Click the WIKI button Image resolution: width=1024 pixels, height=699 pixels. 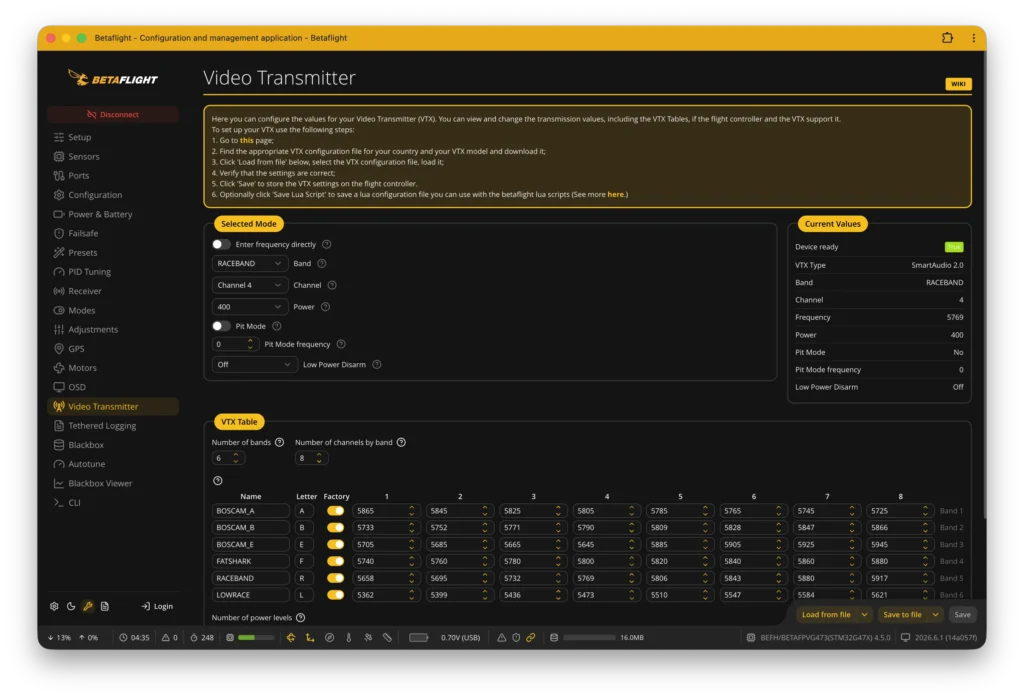point(958,84)
